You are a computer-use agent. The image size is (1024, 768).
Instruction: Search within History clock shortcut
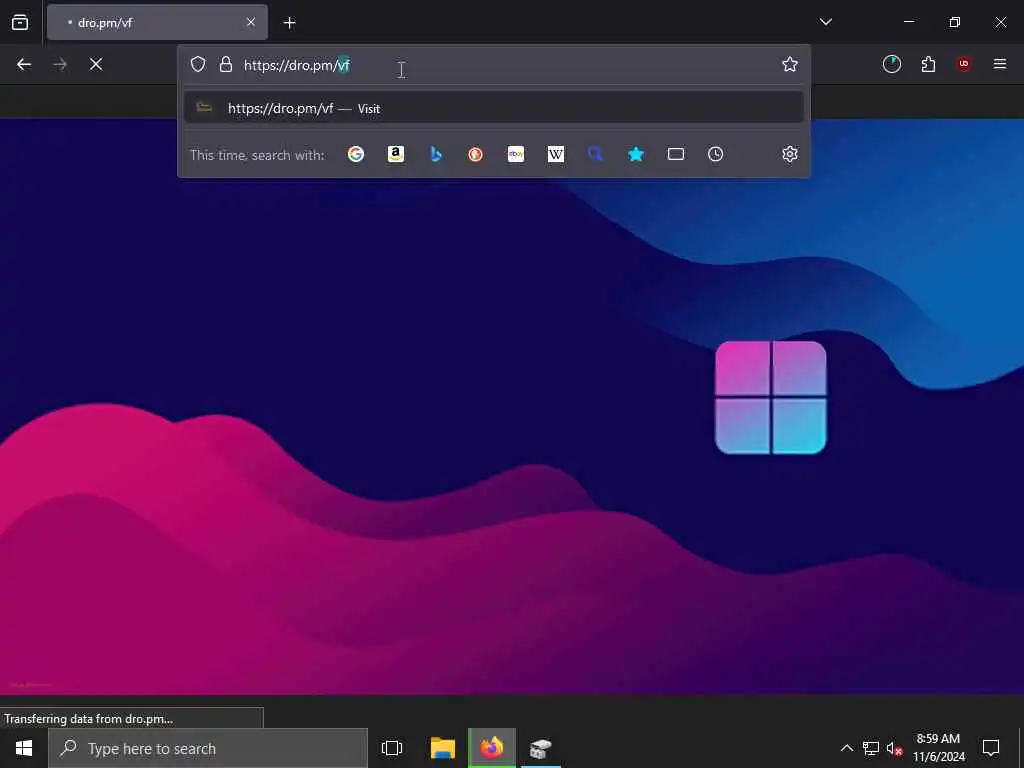[x=716, y=154]
